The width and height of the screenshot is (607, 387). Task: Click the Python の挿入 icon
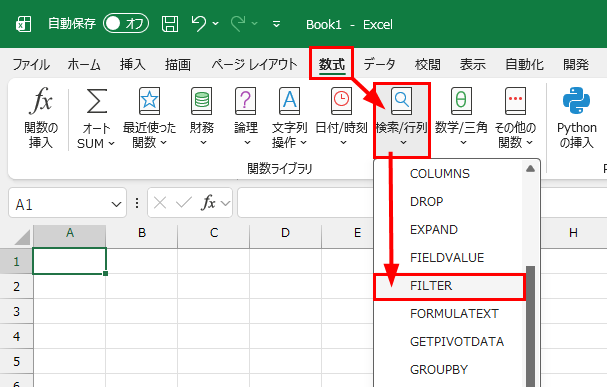pyautogui.click(x=576, y=100)
